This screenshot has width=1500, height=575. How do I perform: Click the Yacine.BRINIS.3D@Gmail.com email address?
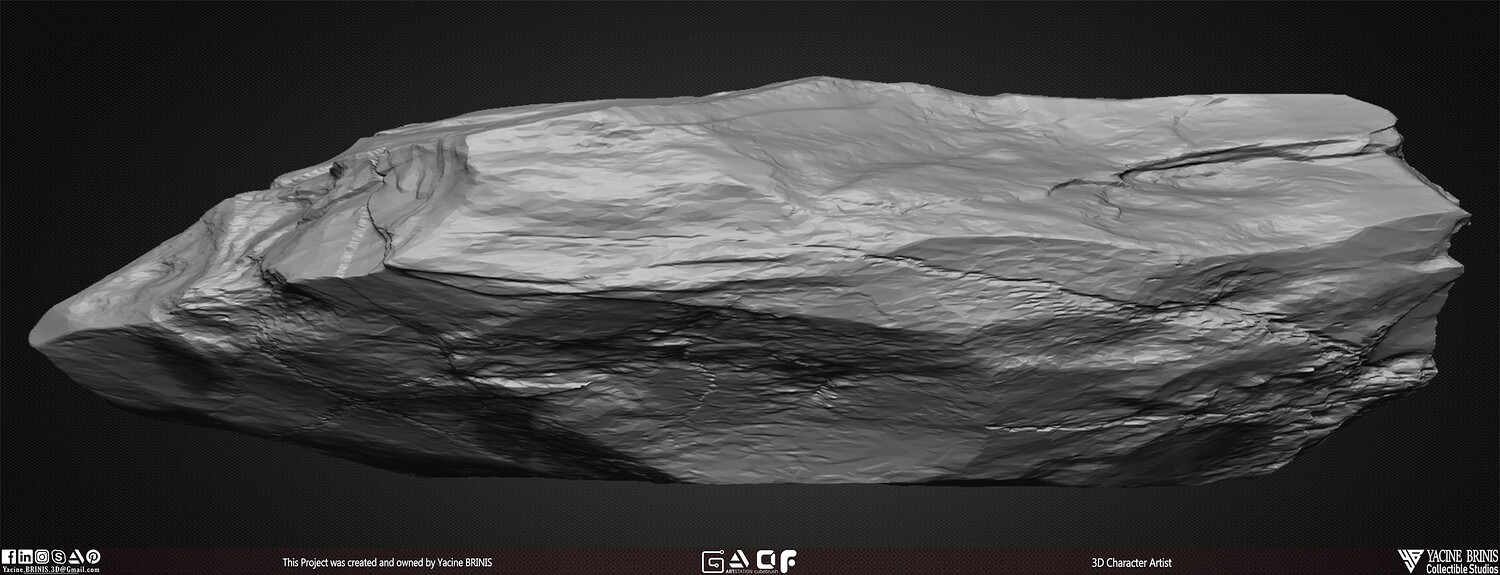[x=51, y=570]
